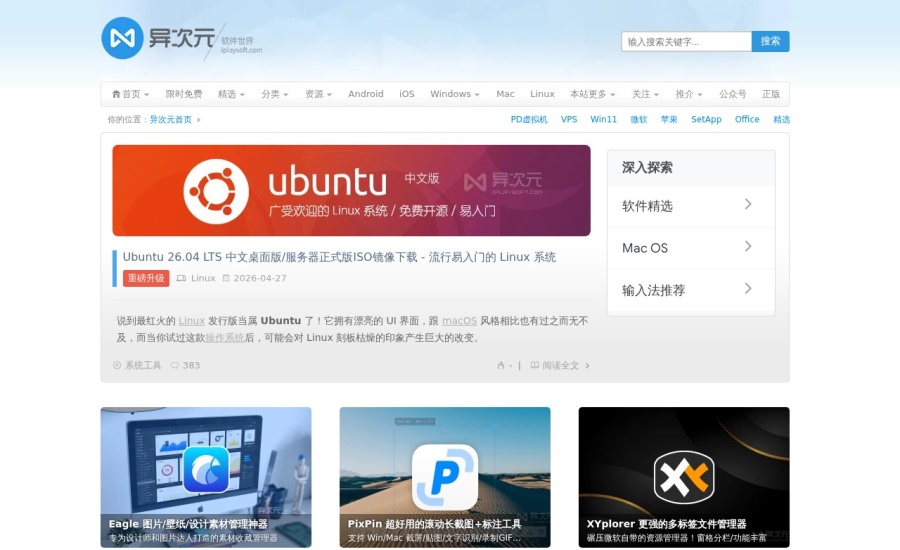Click the XYplorer 更强的多标签文件管理器 caption
This screenshot has width=900, height=550.
pyautogui.click(x=666, y=524)
